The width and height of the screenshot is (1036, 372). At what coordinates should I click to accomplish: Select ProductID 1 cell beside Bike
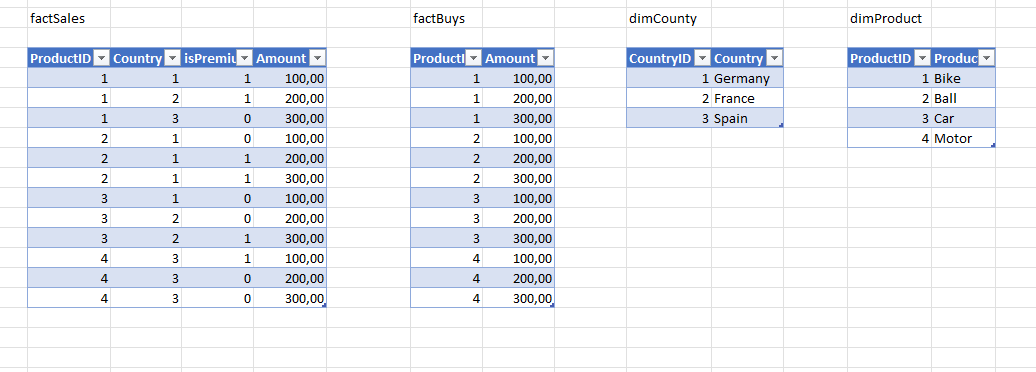click(889, 79)
